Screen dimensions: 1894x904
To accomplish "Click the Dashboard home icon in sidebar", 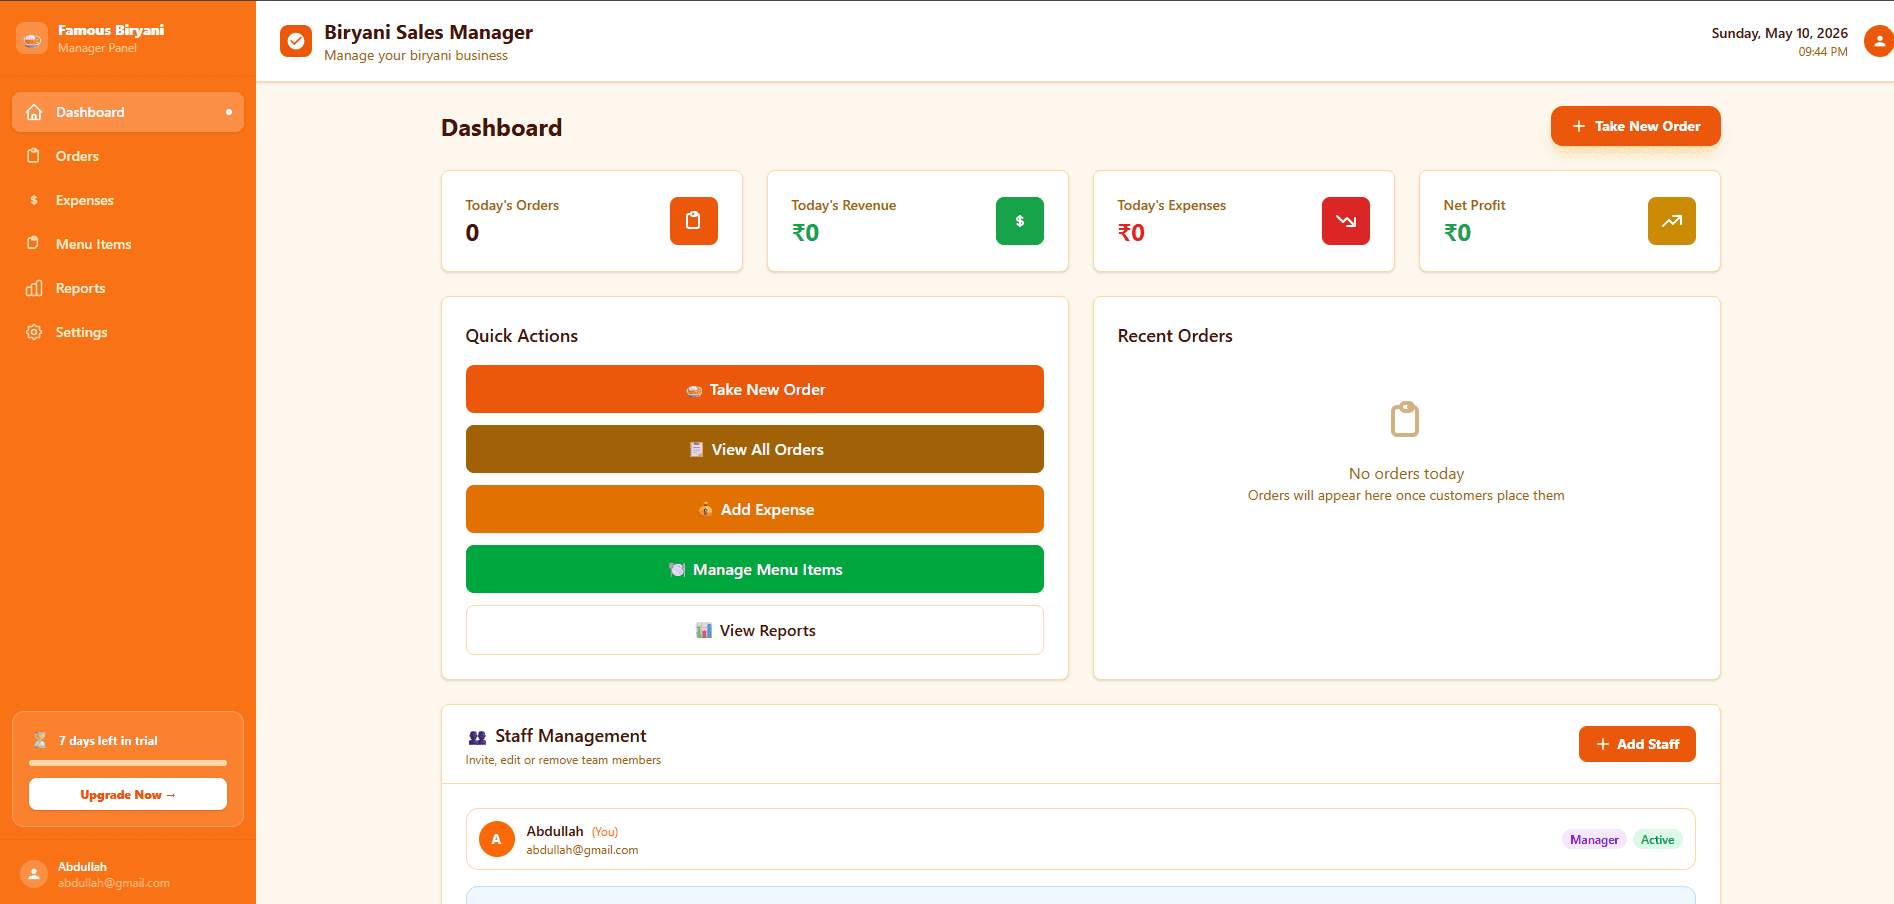I will pos(34,112).
